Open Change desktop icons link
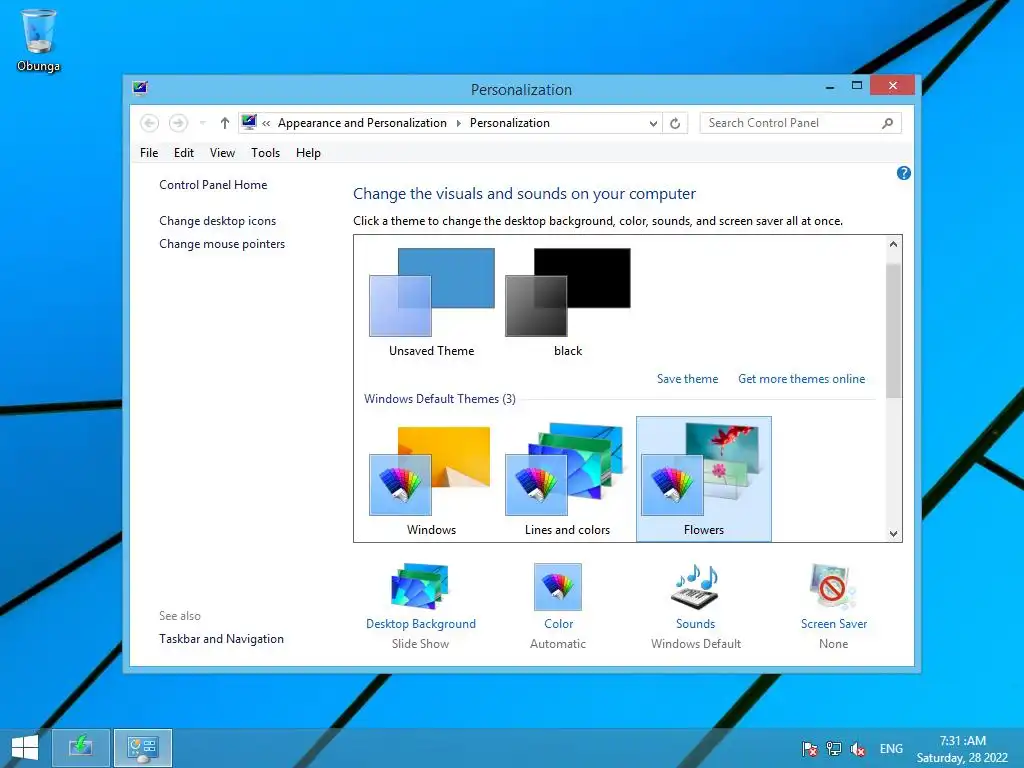This screenshot has width=1024, height=768. 217,221
